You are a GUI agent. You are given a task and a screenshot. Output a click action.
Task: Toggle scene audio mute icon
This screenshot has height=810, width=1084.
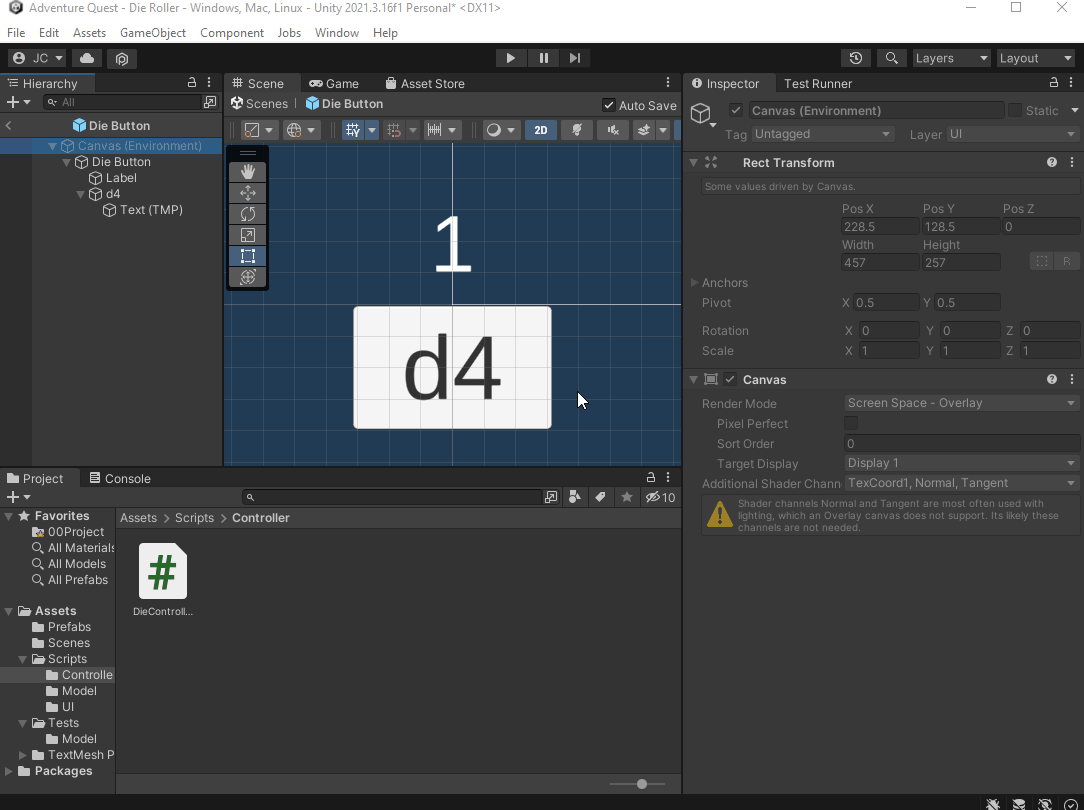(613, 130)
